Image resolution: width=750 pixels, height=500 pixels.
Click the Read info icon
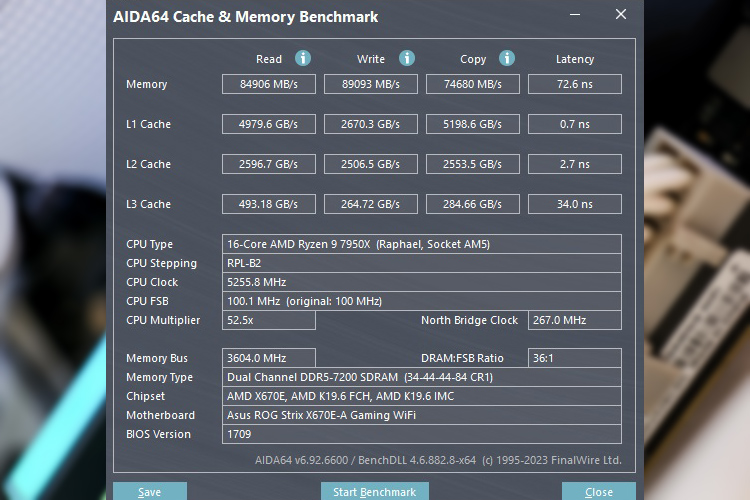click(x=303, y=58)
